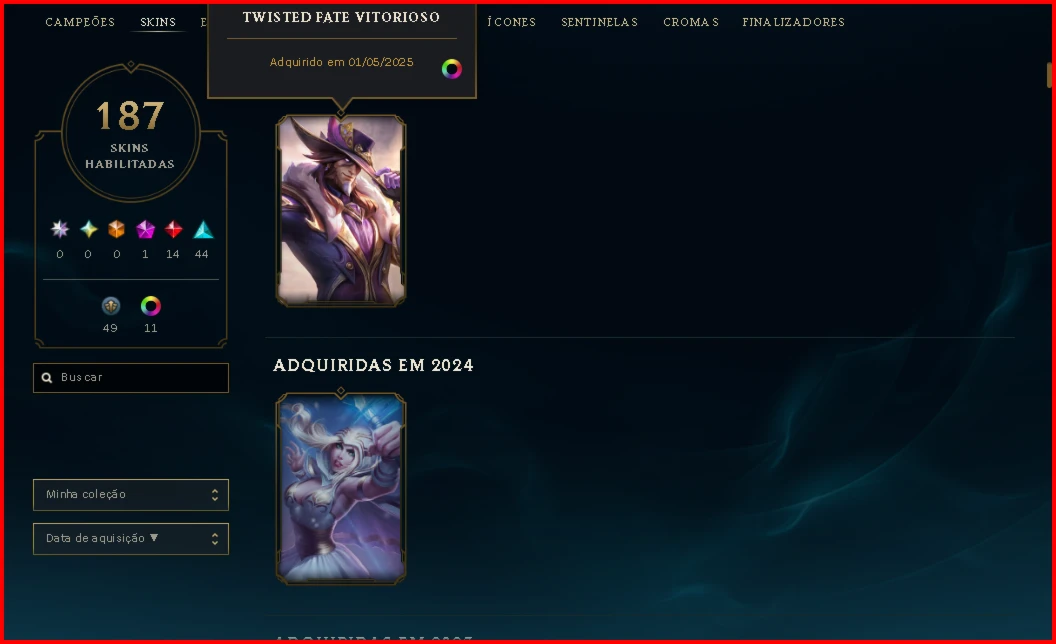Click the search magnifier icon
Screen dimensions: 1056x644
[x=46, y=378]
